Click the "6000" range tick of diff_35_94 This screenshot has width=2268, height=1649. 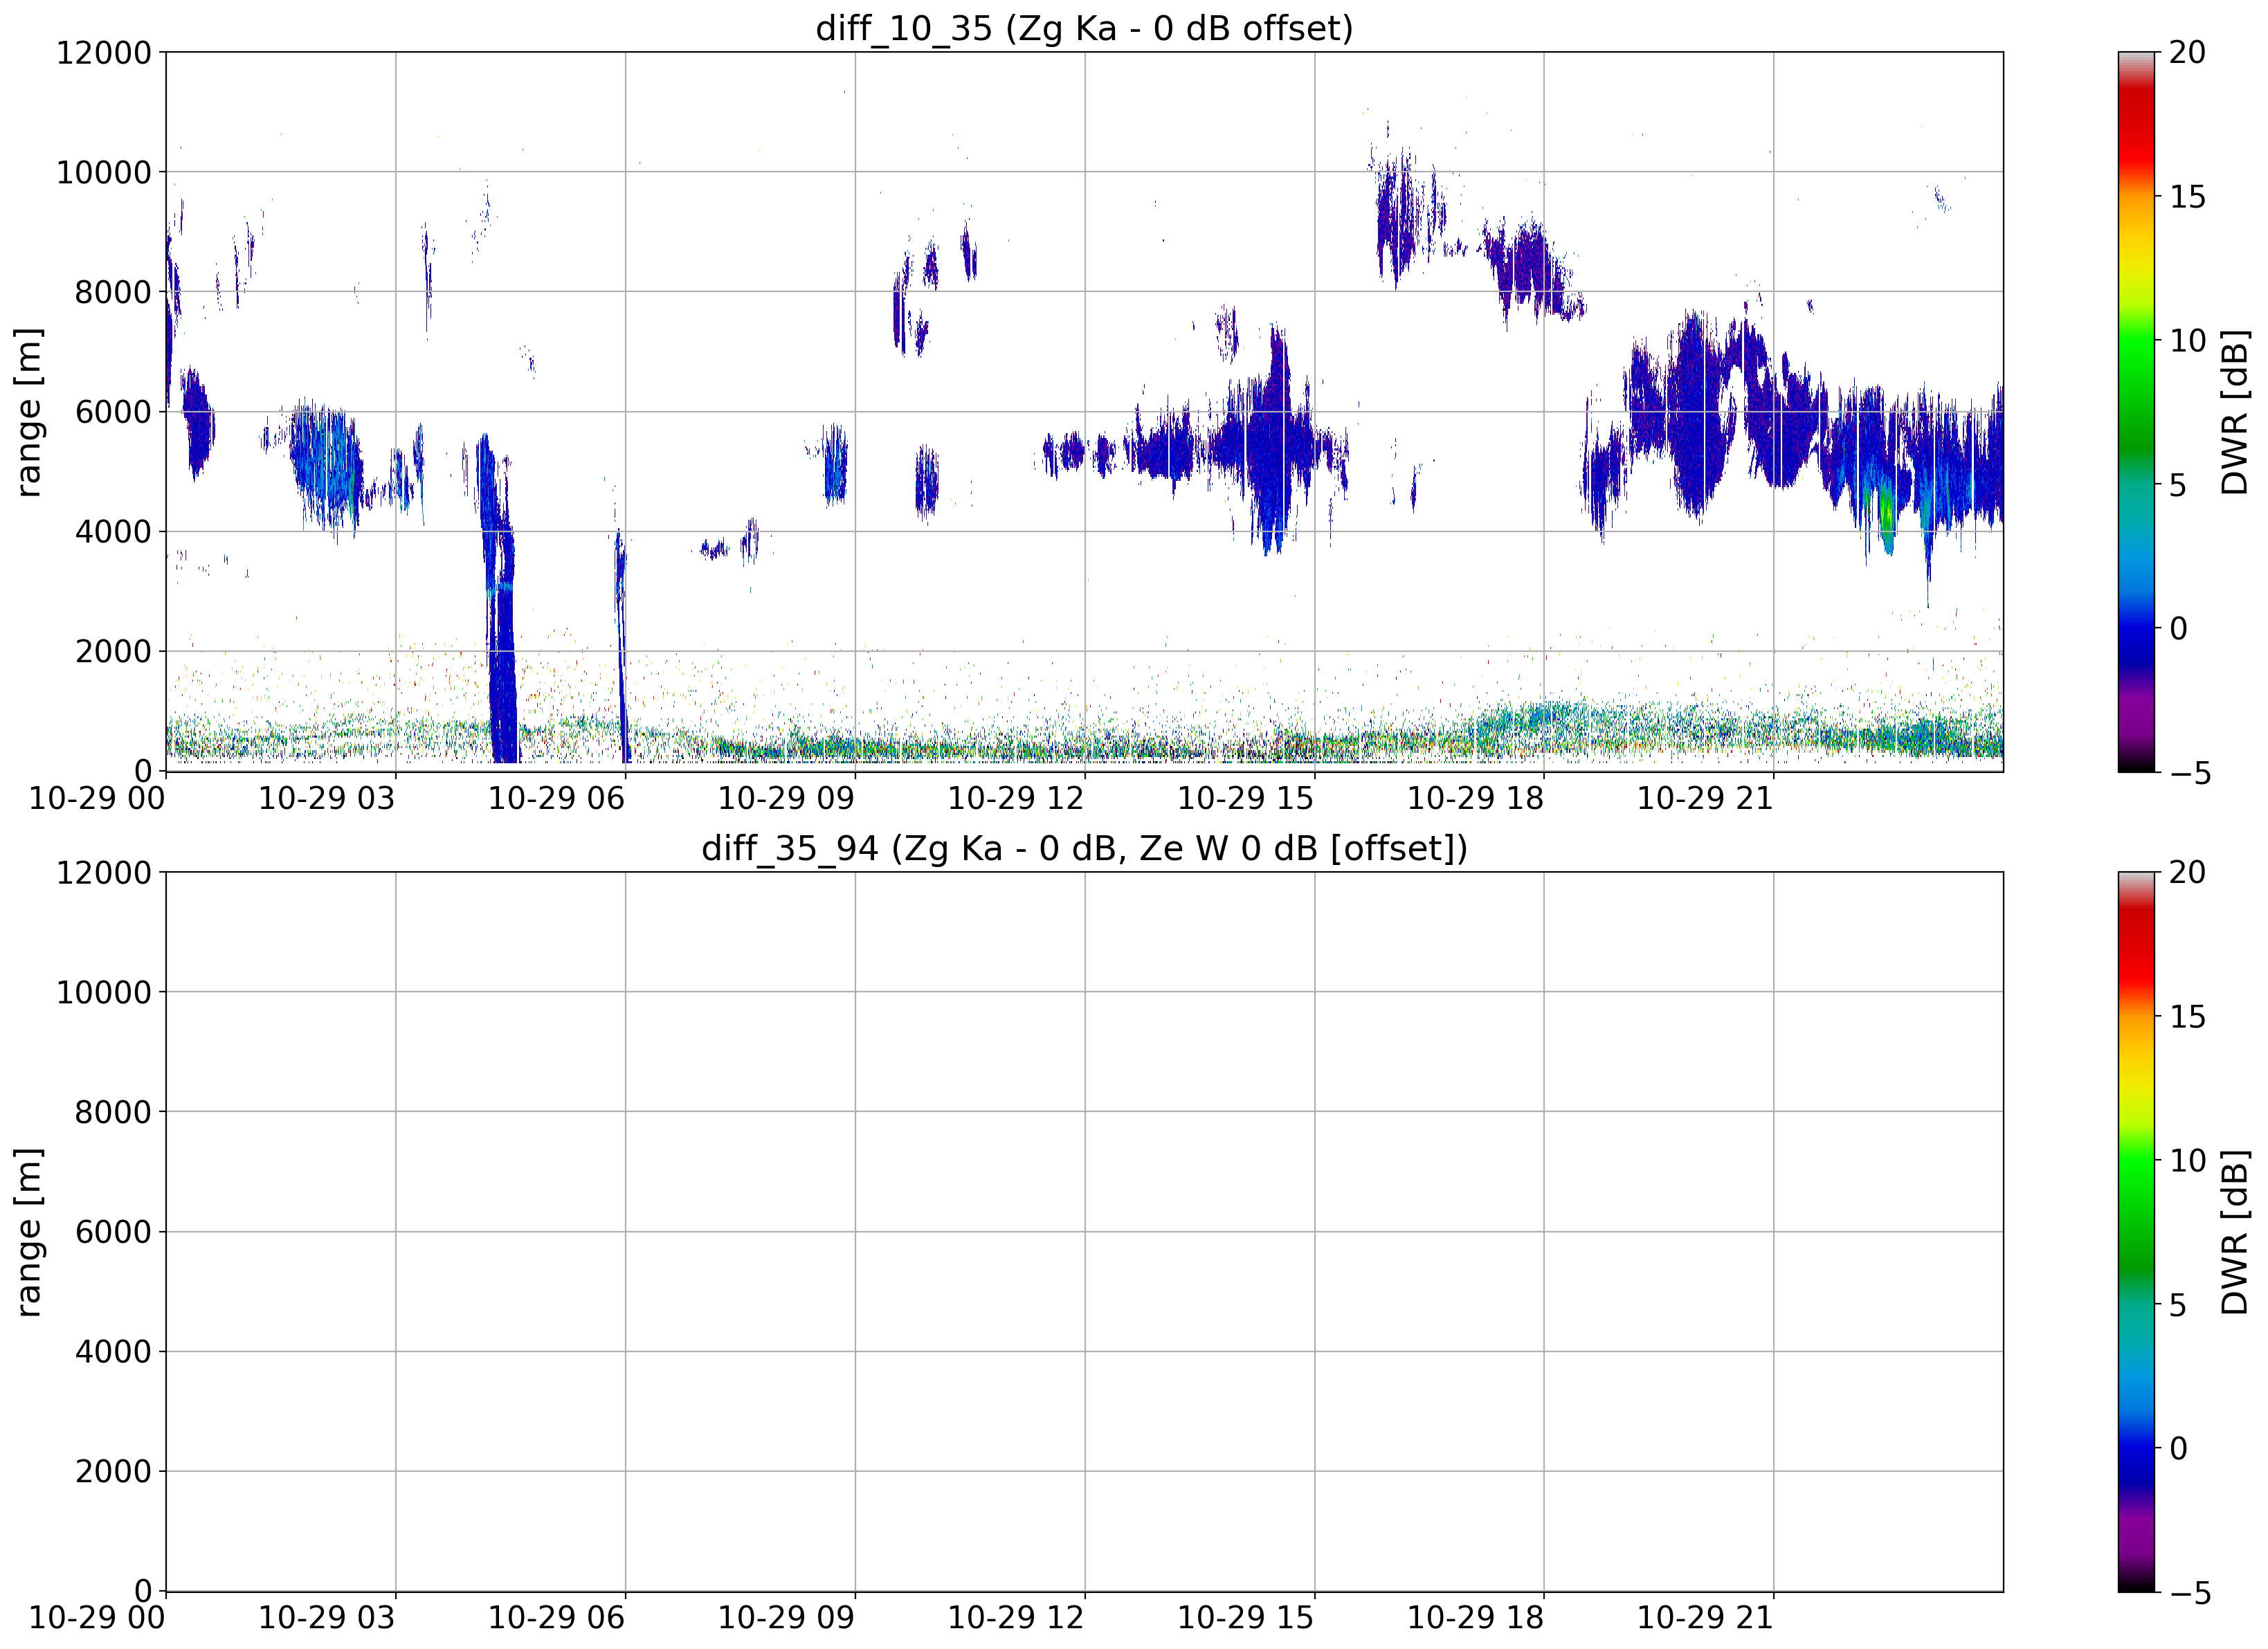point(113,1231)
